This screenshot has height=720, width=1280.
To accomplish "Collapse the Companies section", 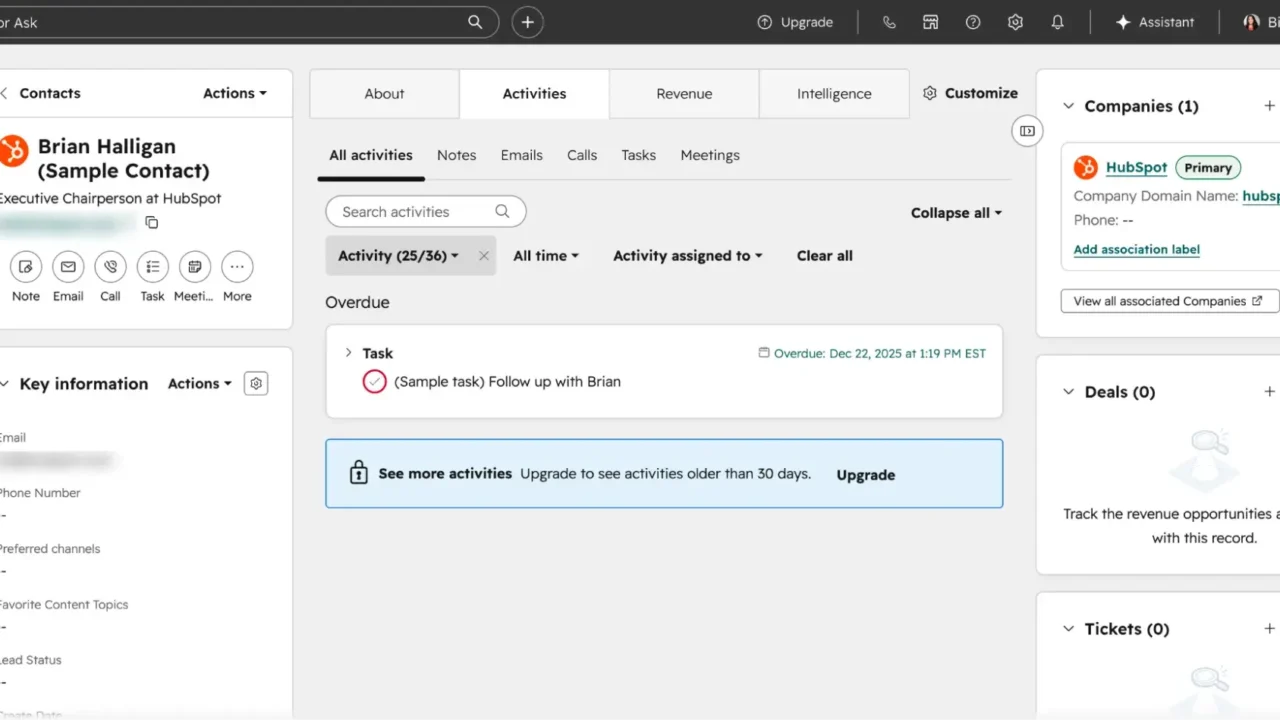I will pos(1068,106).
